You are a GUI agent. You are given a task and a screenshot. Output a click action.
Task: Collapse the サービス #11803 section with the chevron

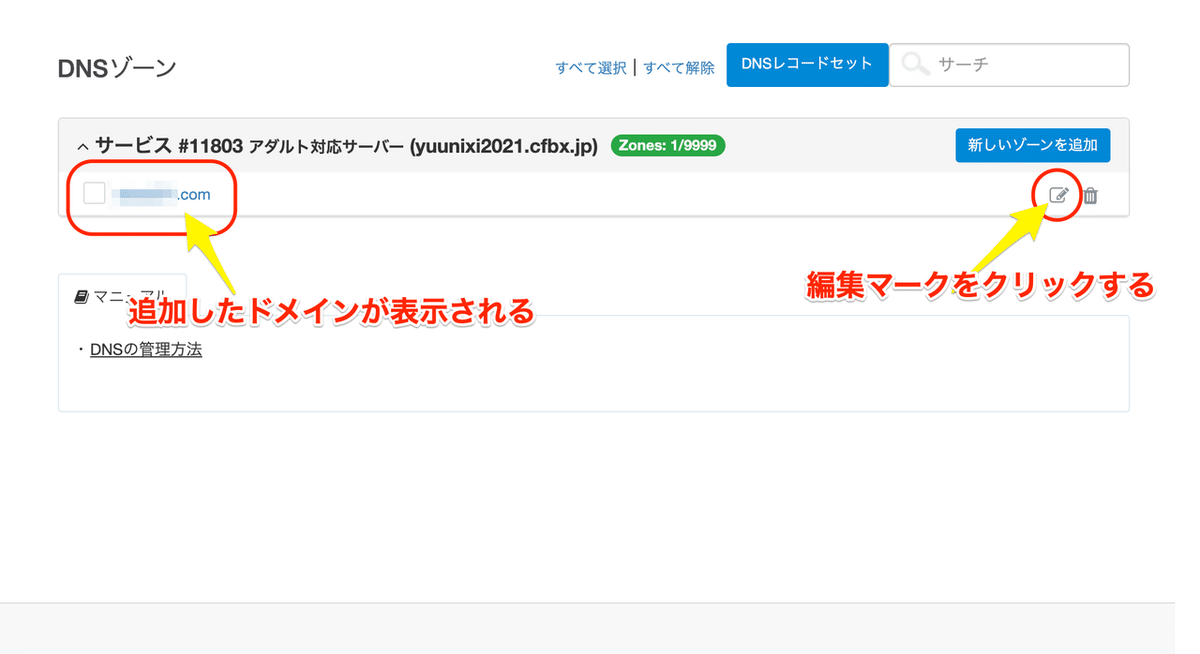[82, 145]
